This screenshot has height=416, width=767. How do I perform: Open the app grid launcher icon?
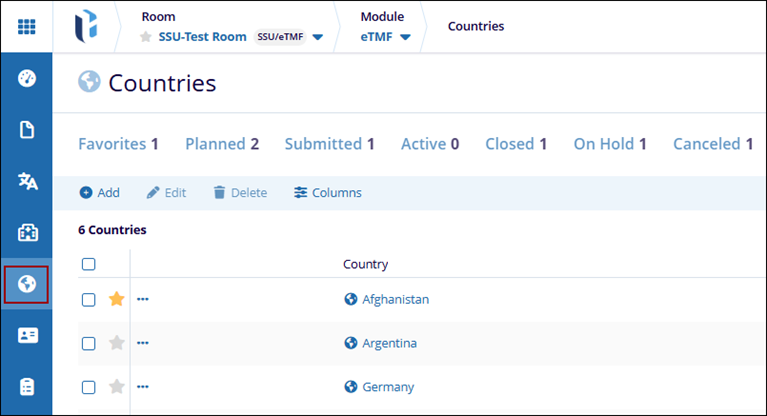tap(27, 26)
